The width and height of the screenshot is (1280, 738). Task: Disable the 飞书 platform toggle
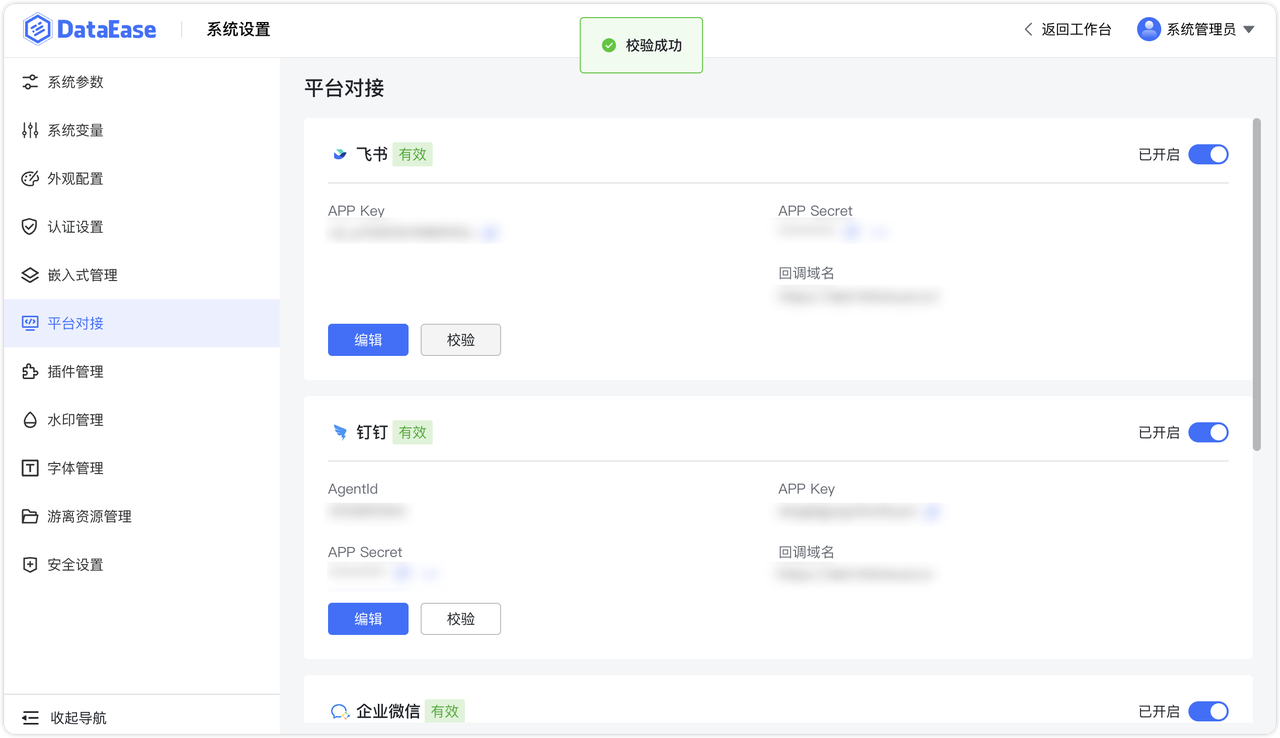coord(1208,154)
